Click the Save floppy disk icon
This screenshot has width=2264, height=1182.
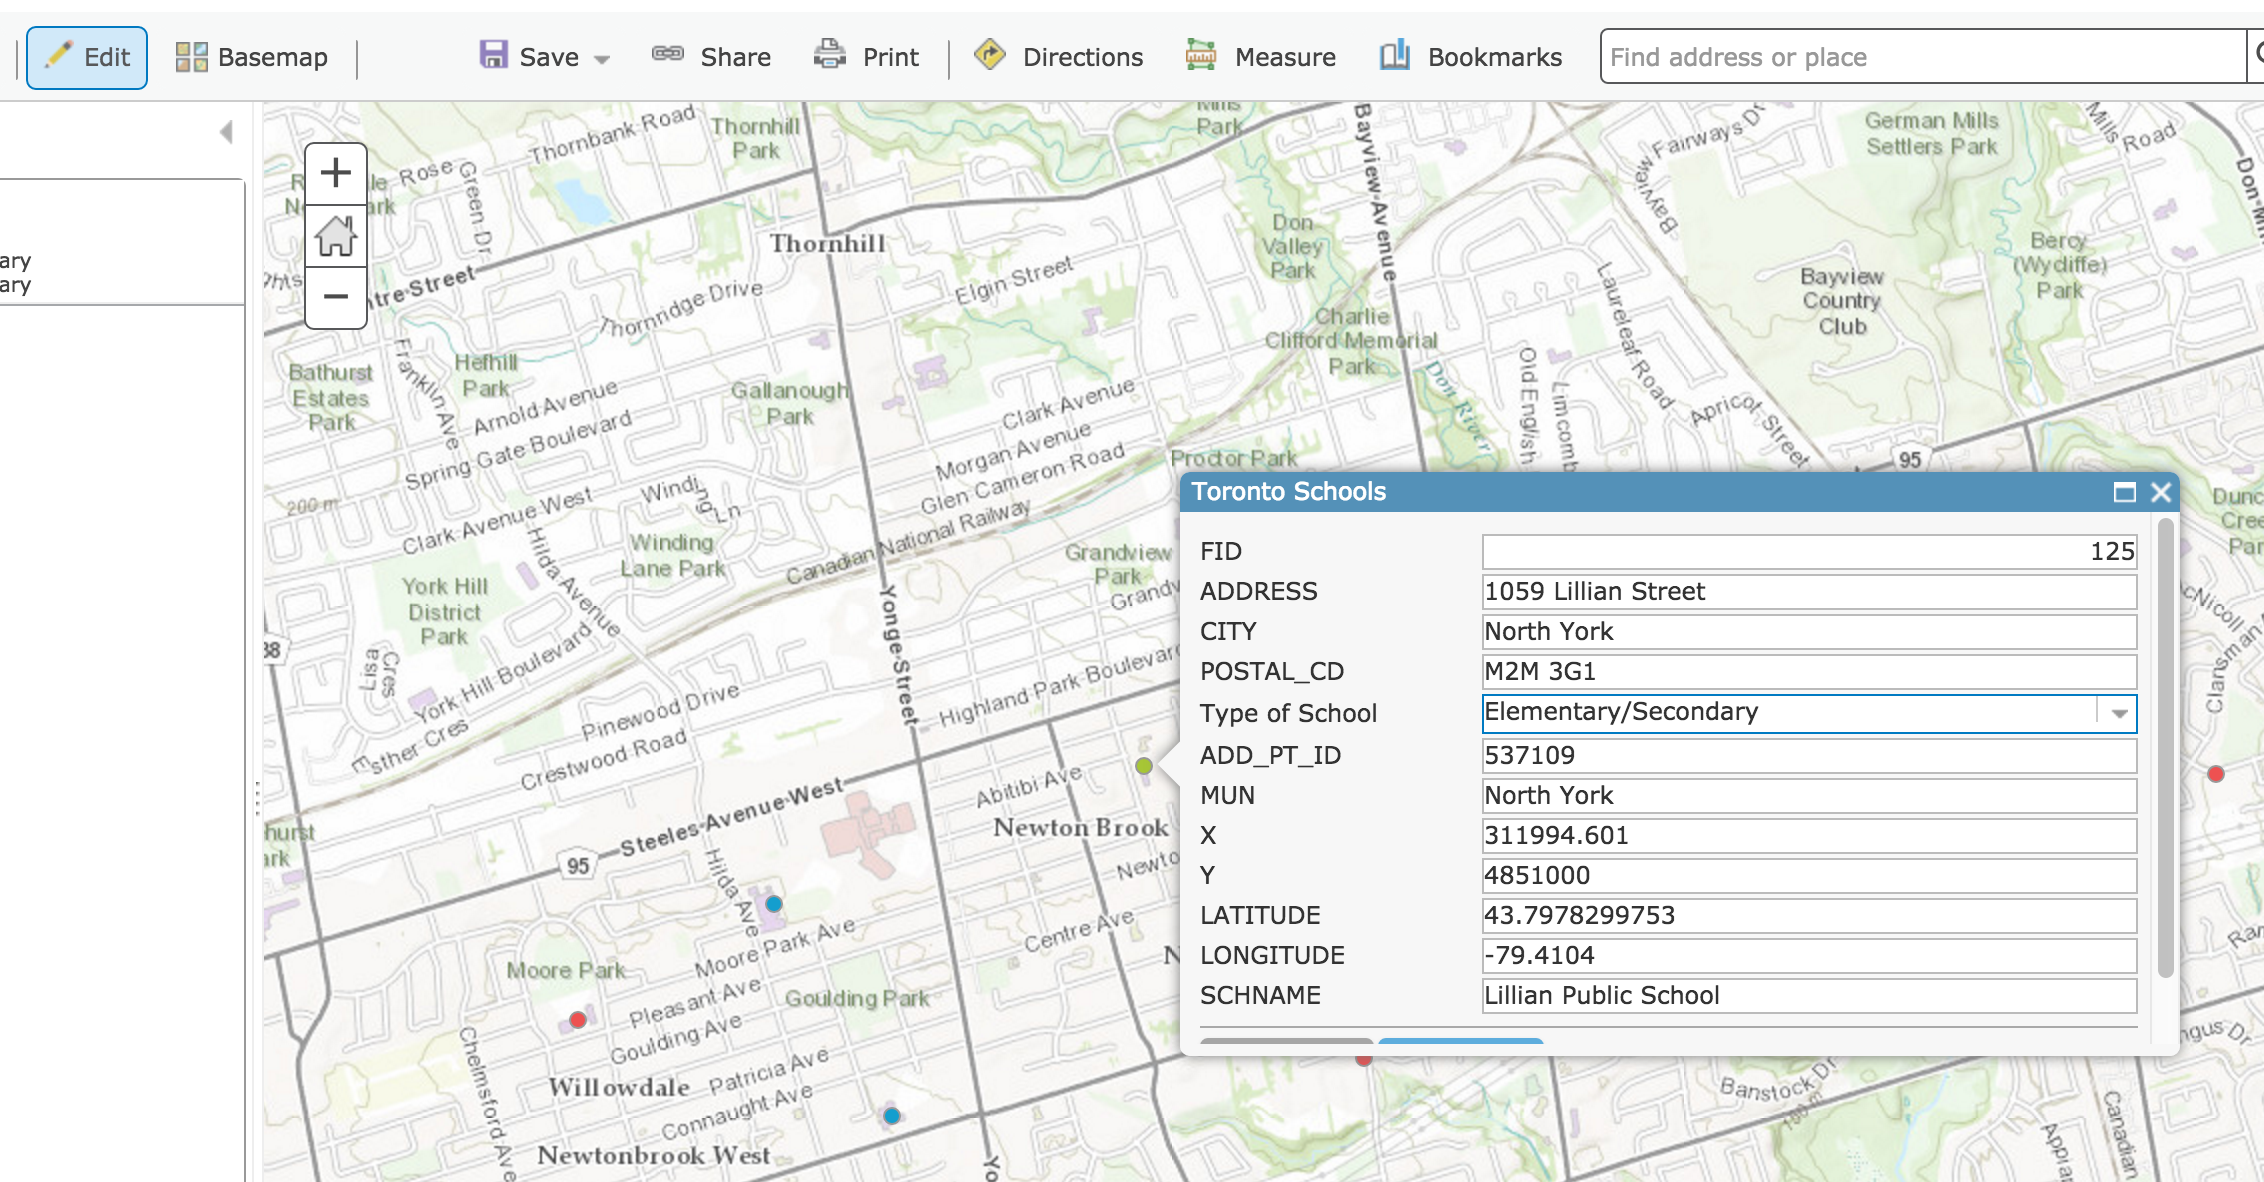pos(494,55)
